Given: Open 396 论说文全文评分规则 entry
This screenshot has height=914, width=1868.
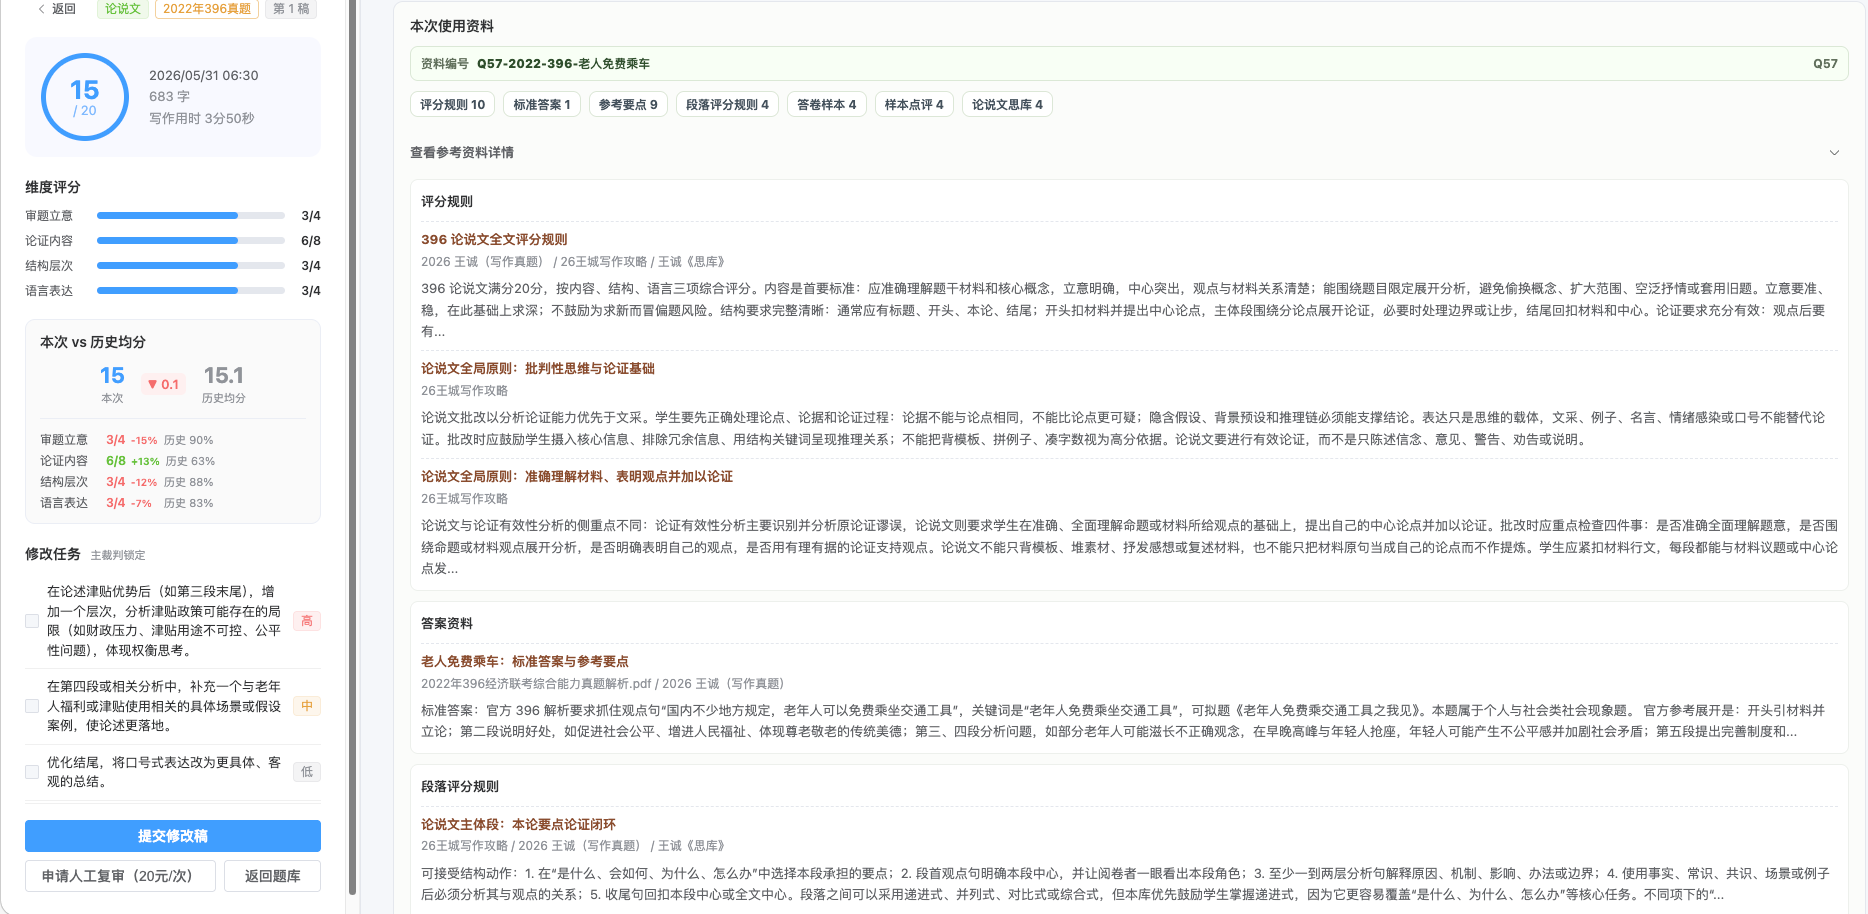Looking at the screenshot, I should [494, 240].
